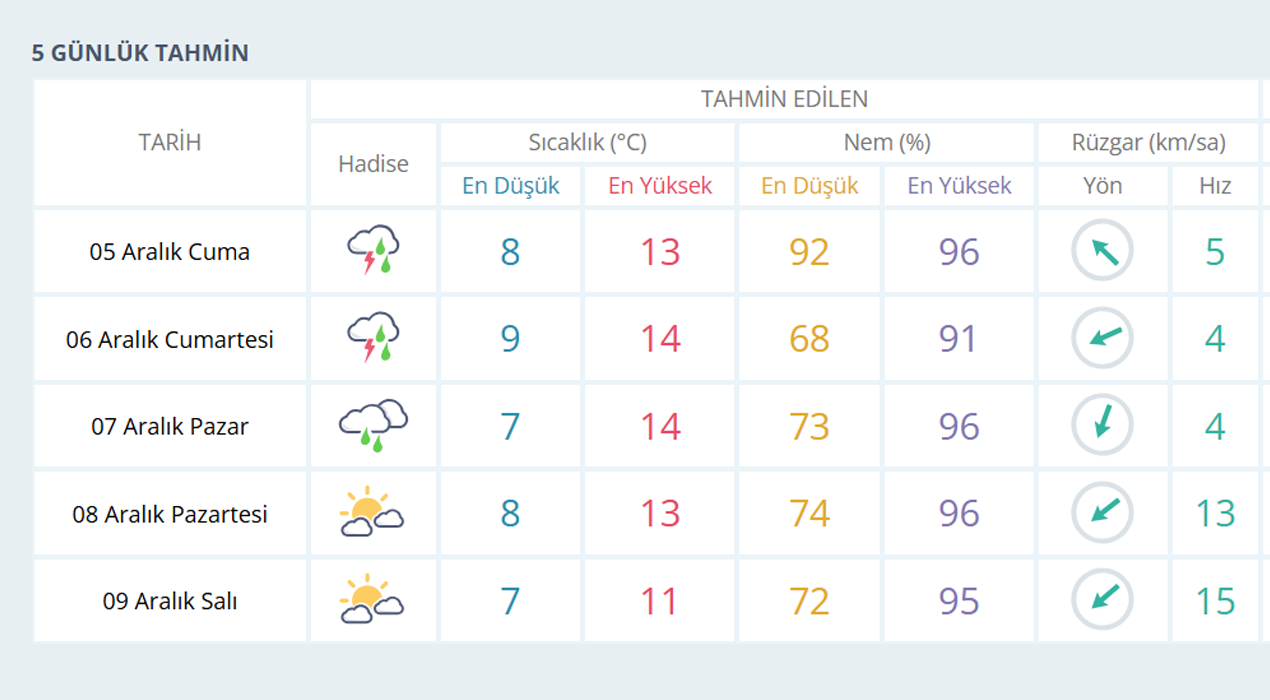Click the partly sunny icon for 08 Aralık Pazartesi

[372, 513]
